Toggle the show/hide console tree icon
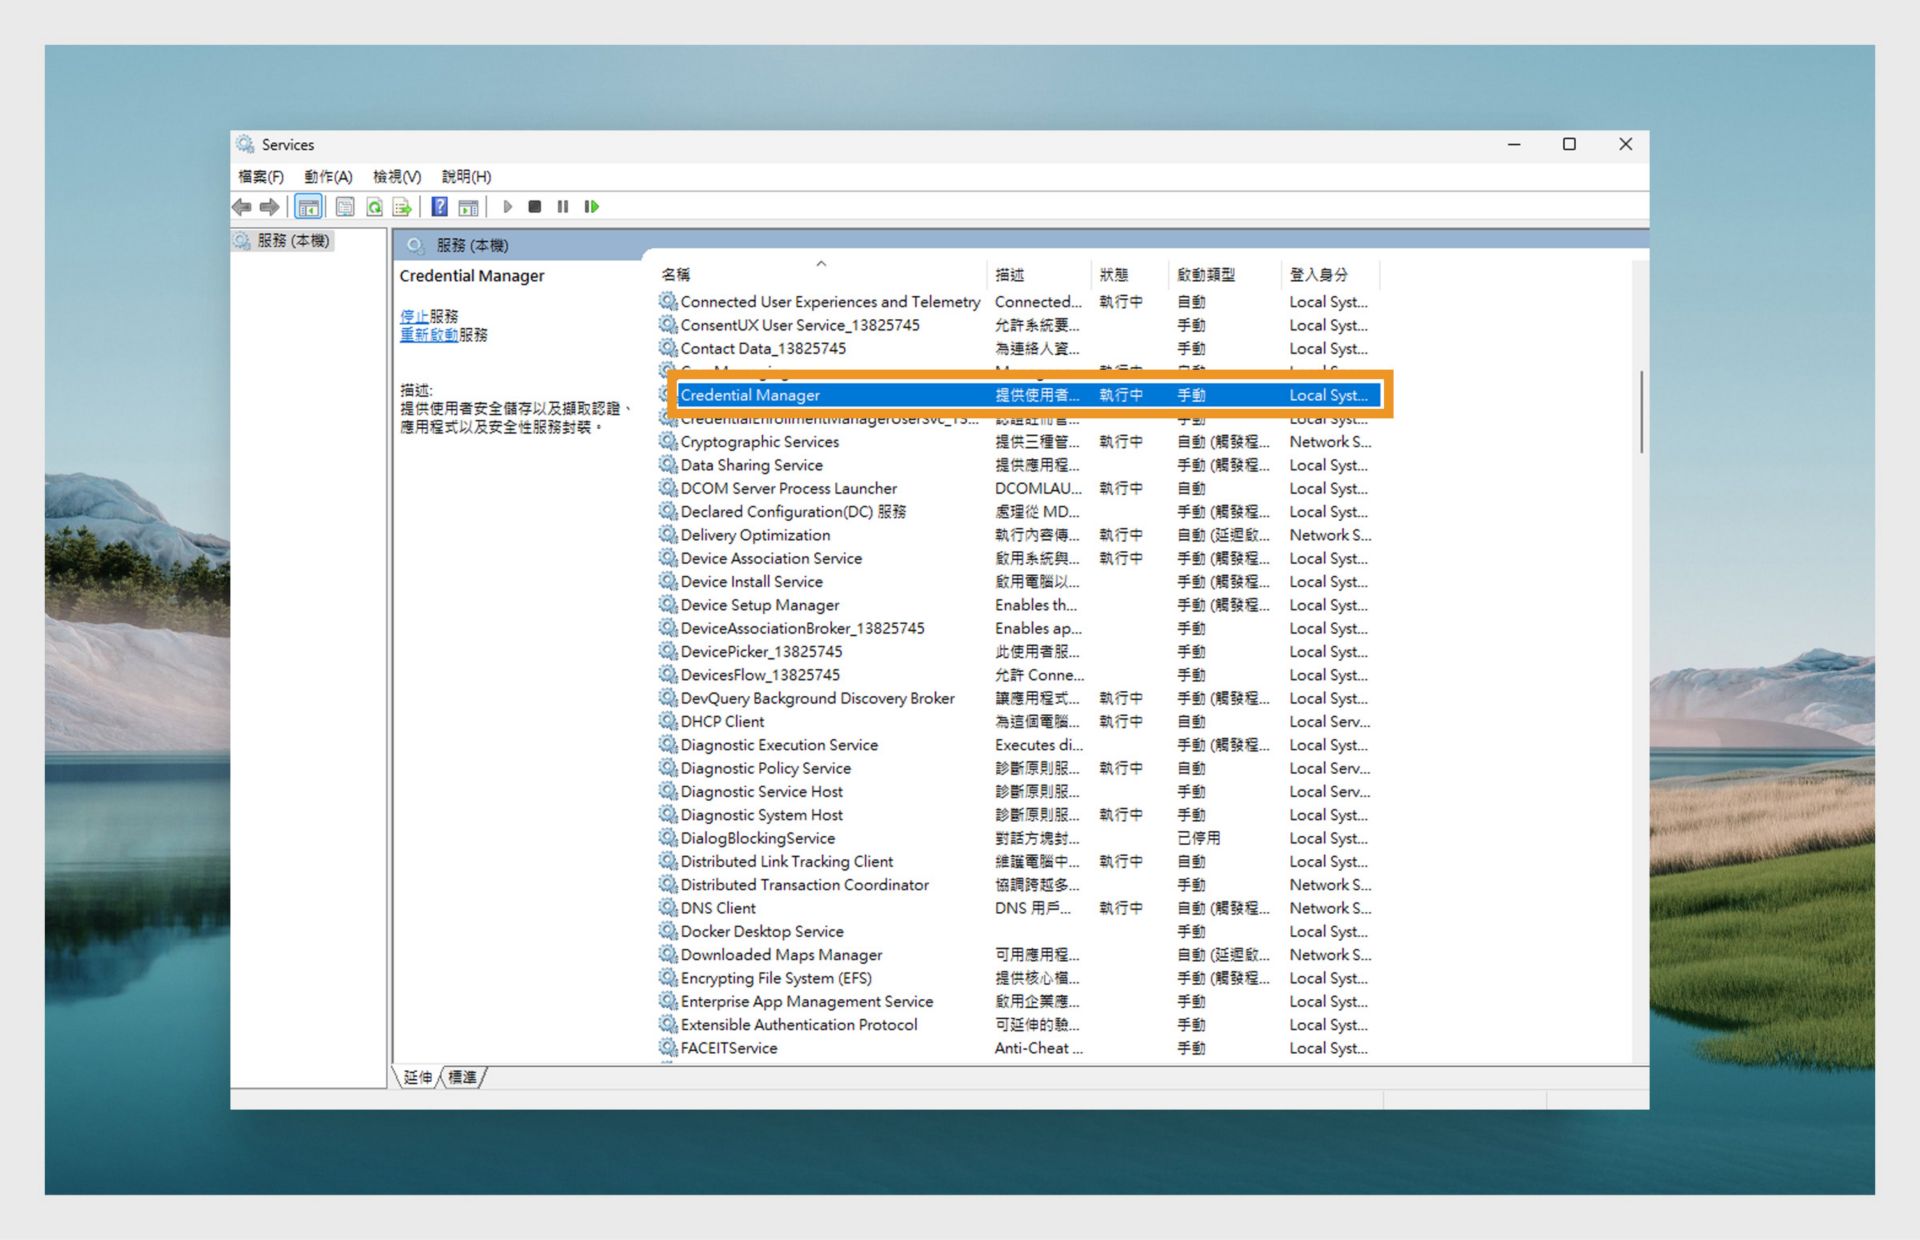The width and height of the screenshot is (1920, 1240). (309, 207)
